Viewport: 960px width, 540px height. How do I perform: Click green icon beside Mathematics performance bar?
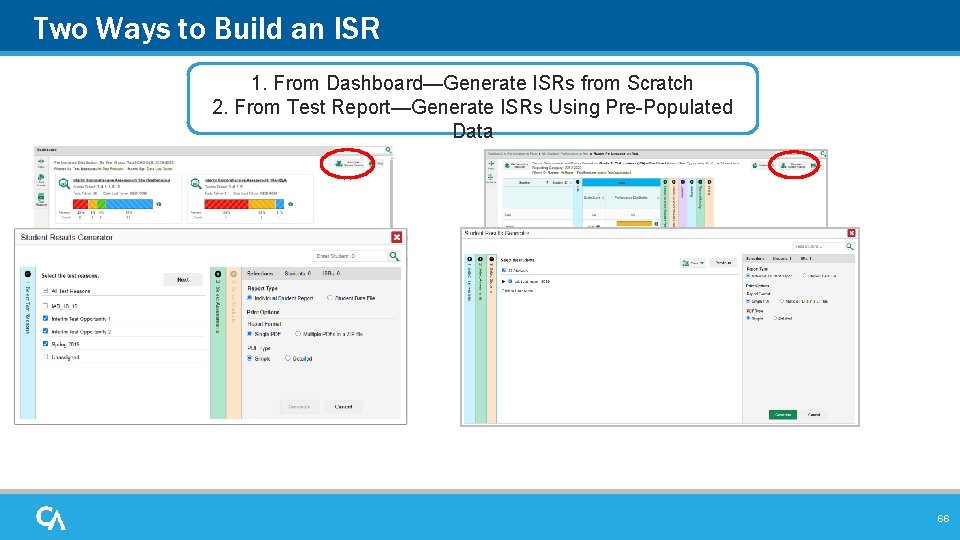[x=159, y=204]
